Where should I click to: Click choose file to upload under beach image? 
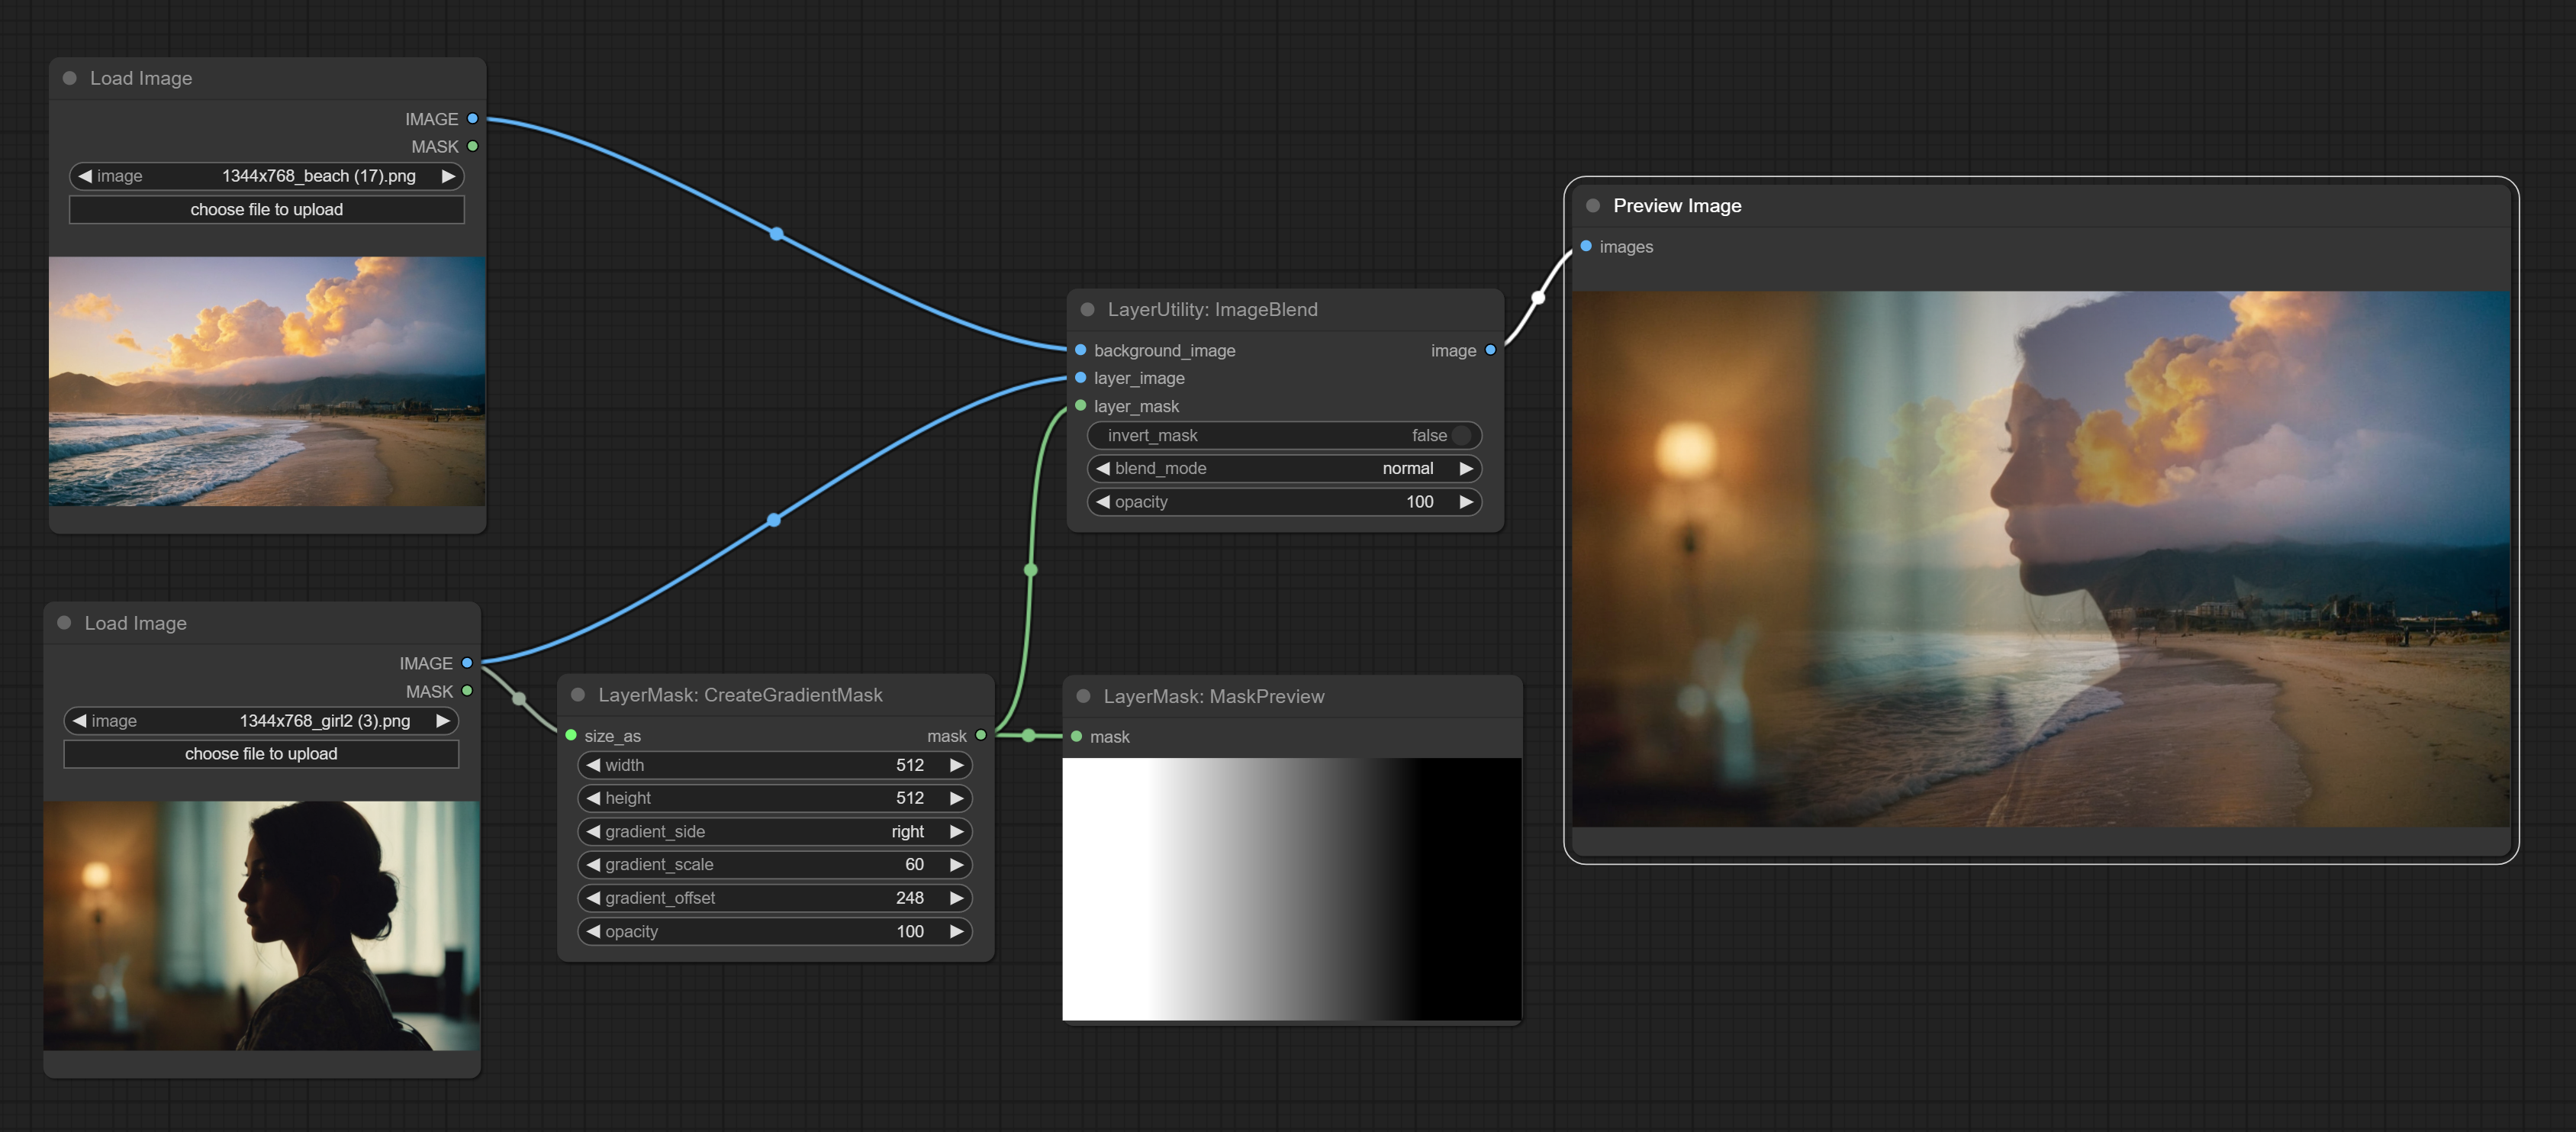267,209
